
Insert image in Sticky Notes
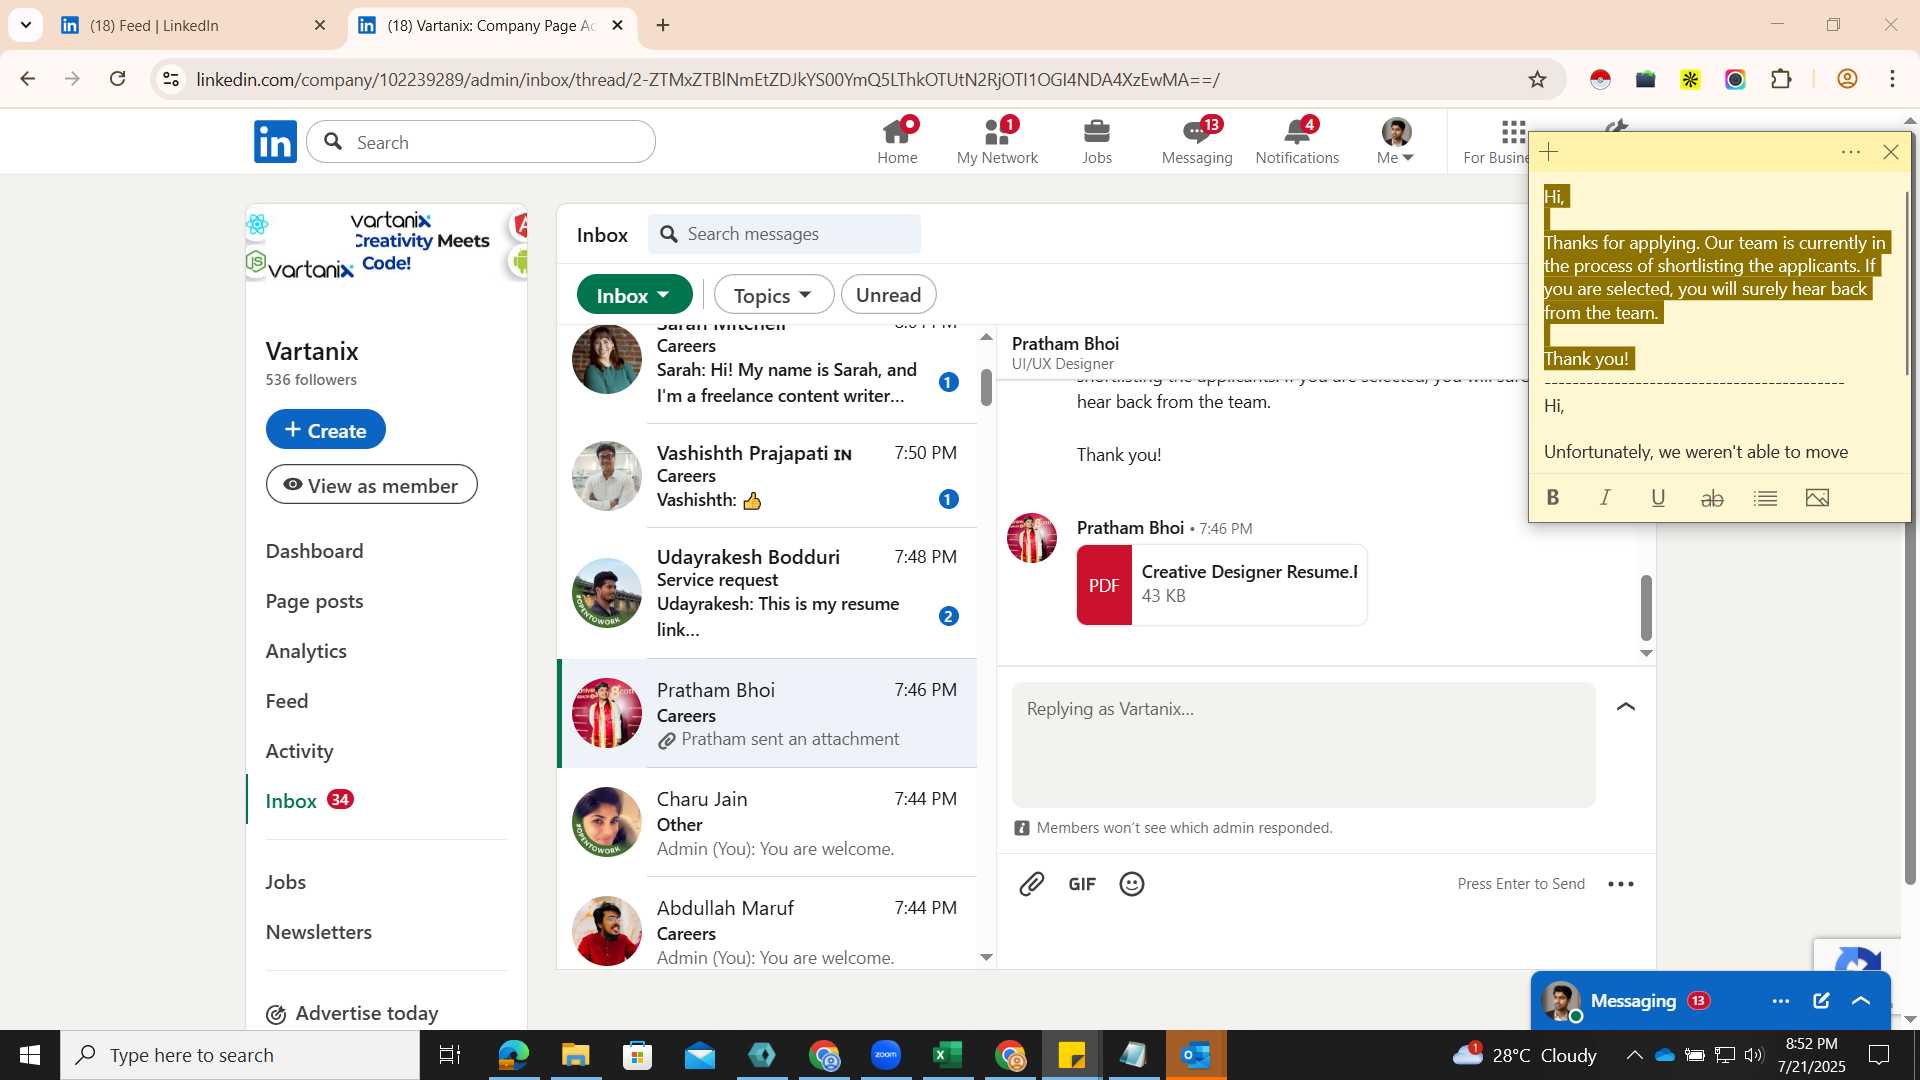pyautogui.click(x=1818, y=498)
